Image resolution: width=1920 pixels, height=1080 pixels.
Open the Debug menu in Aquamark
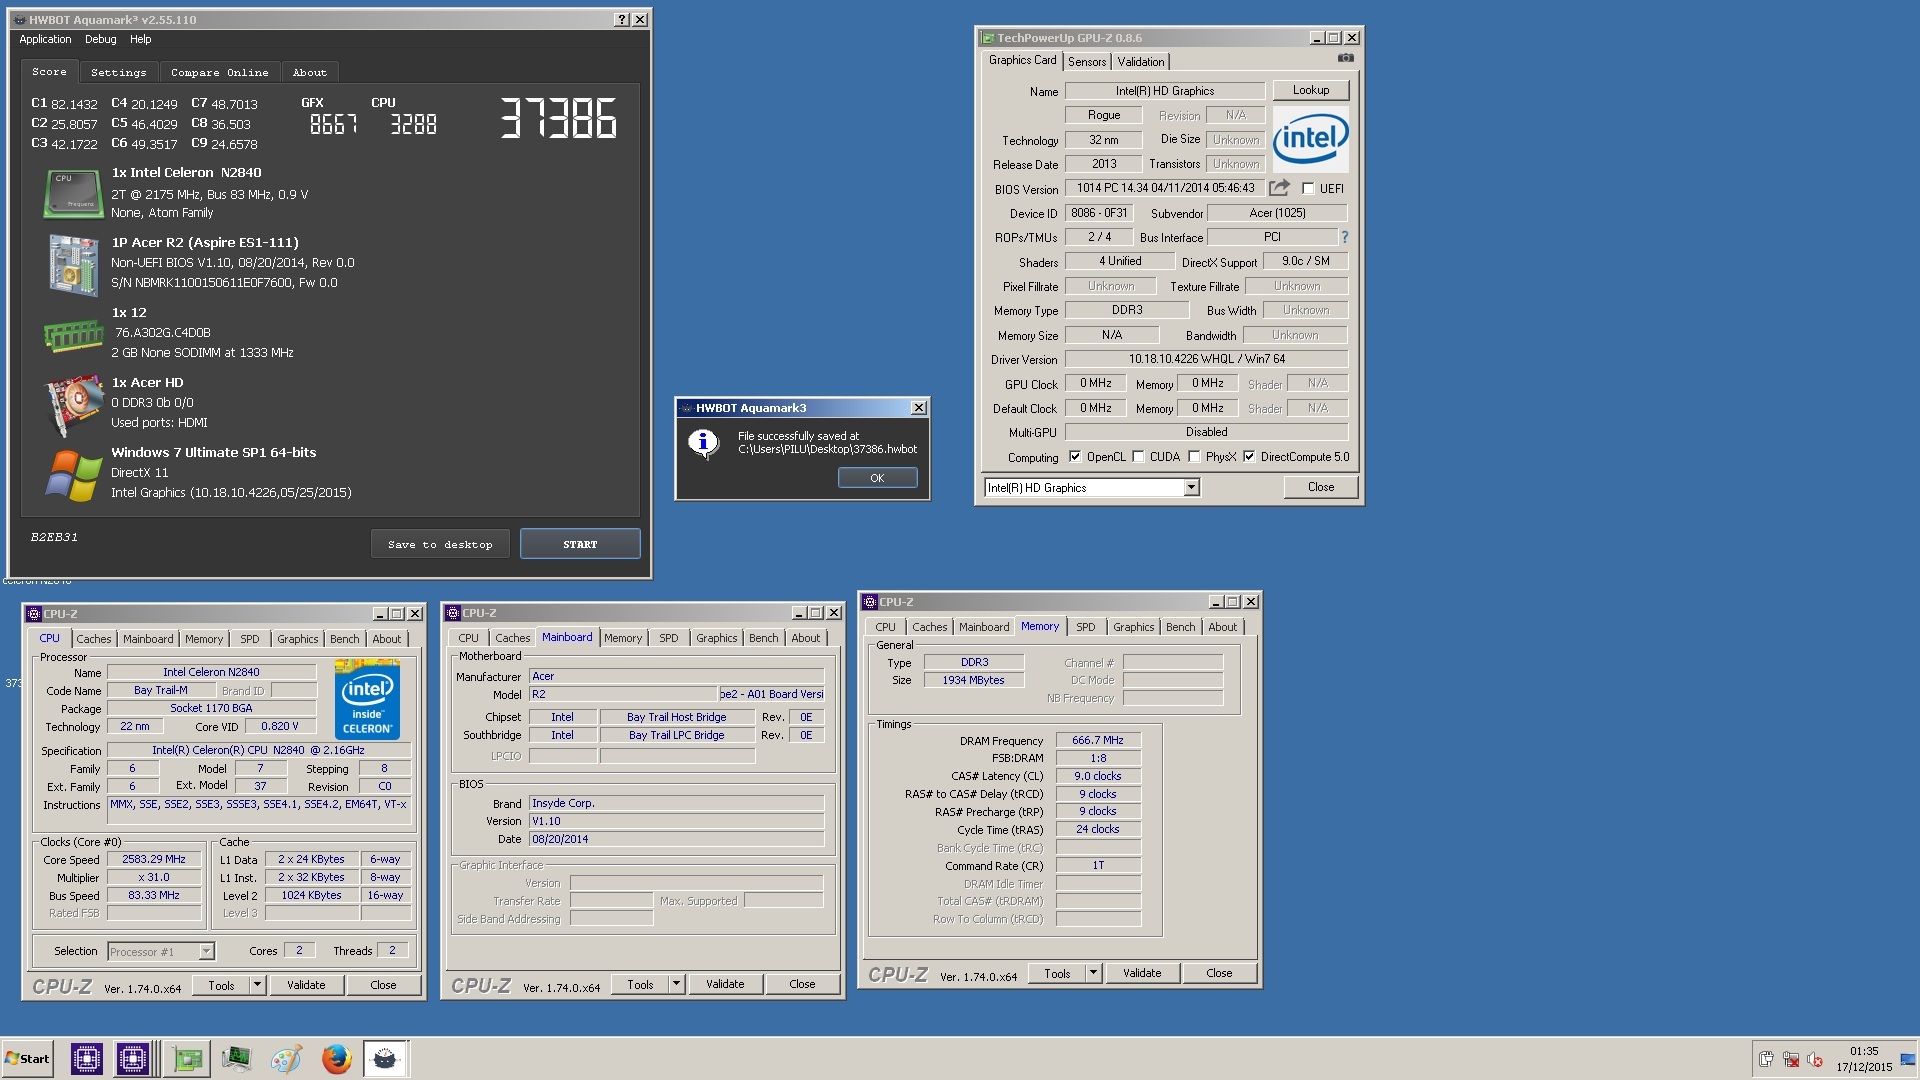tap(100, 39)
